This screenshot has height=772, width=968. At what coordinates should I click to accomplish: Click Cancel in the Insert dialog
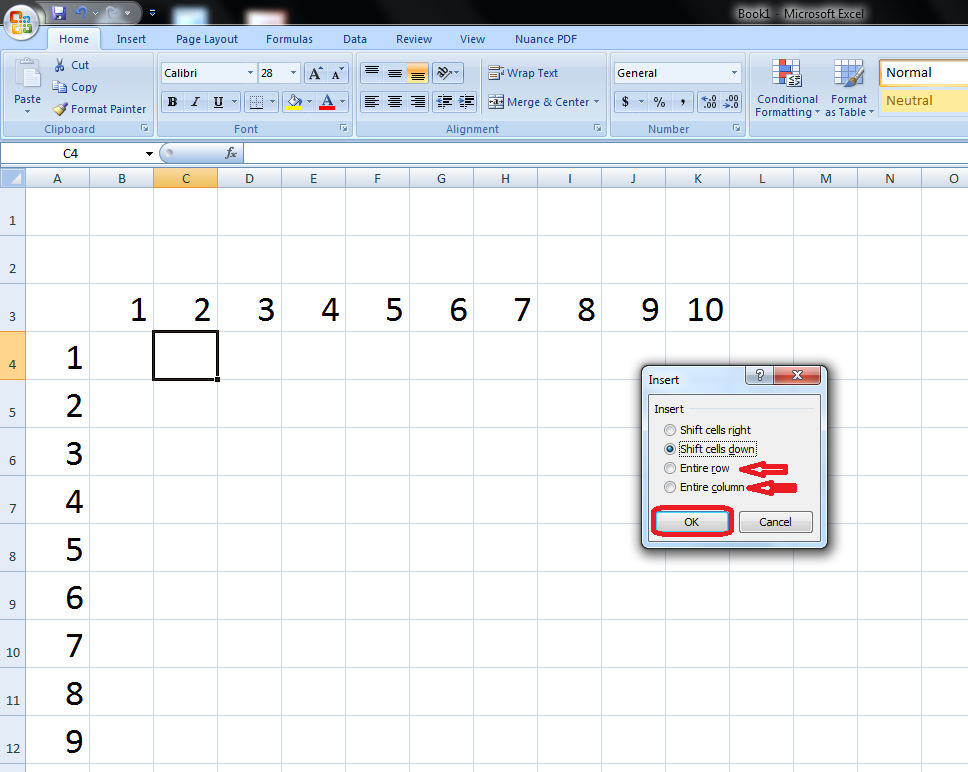pyautogui.click(x=776, y=521)
